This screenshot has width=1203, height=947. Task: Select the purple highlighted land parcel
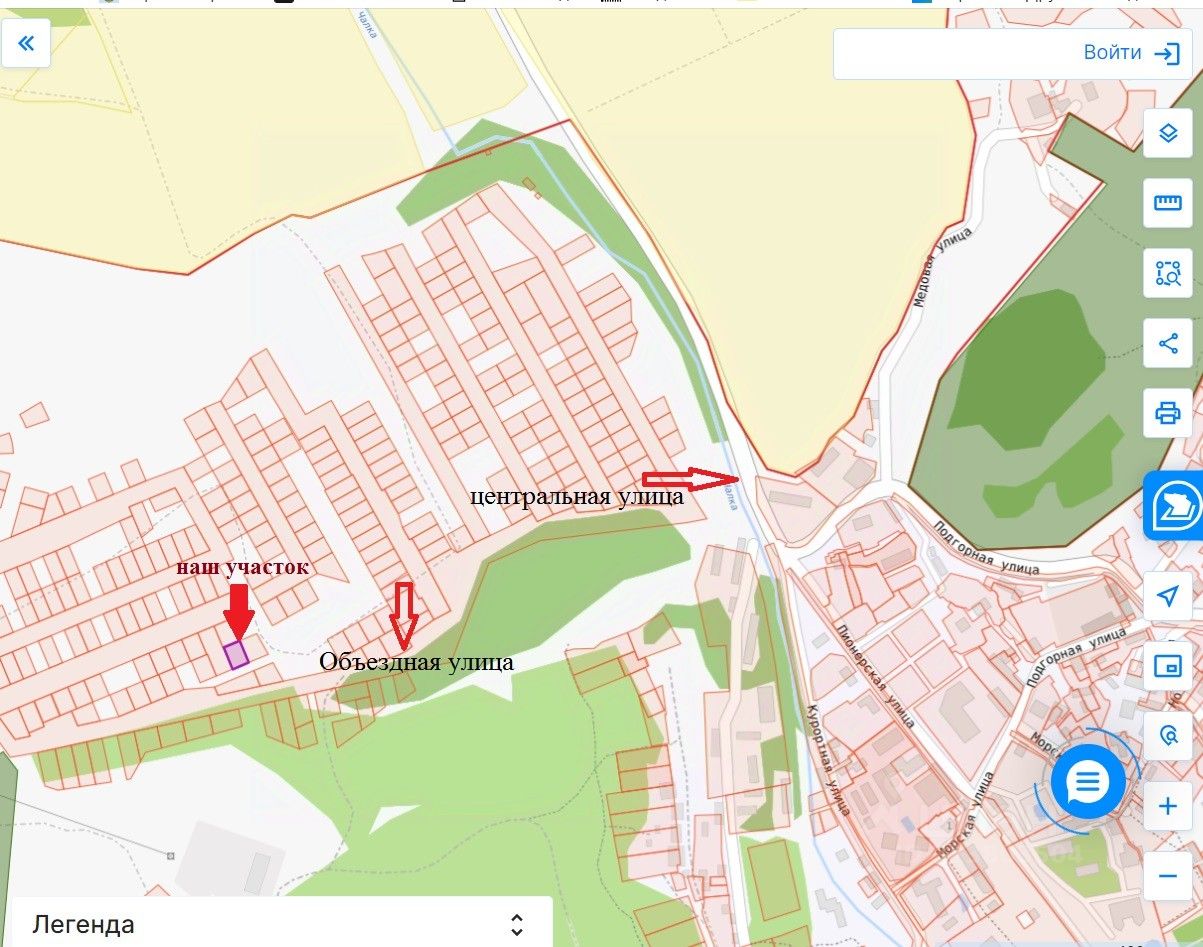236,654
